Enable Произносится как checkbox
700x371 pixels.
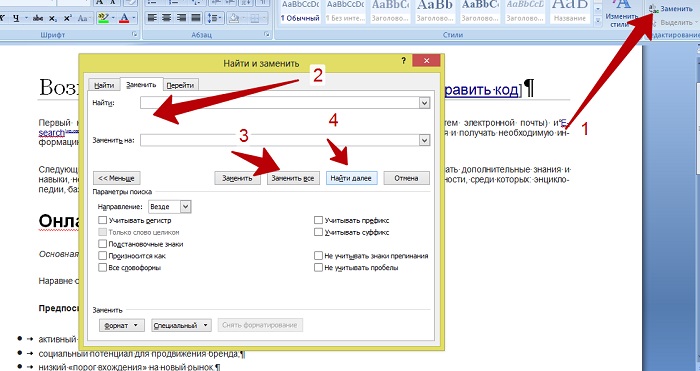[103, 256]
